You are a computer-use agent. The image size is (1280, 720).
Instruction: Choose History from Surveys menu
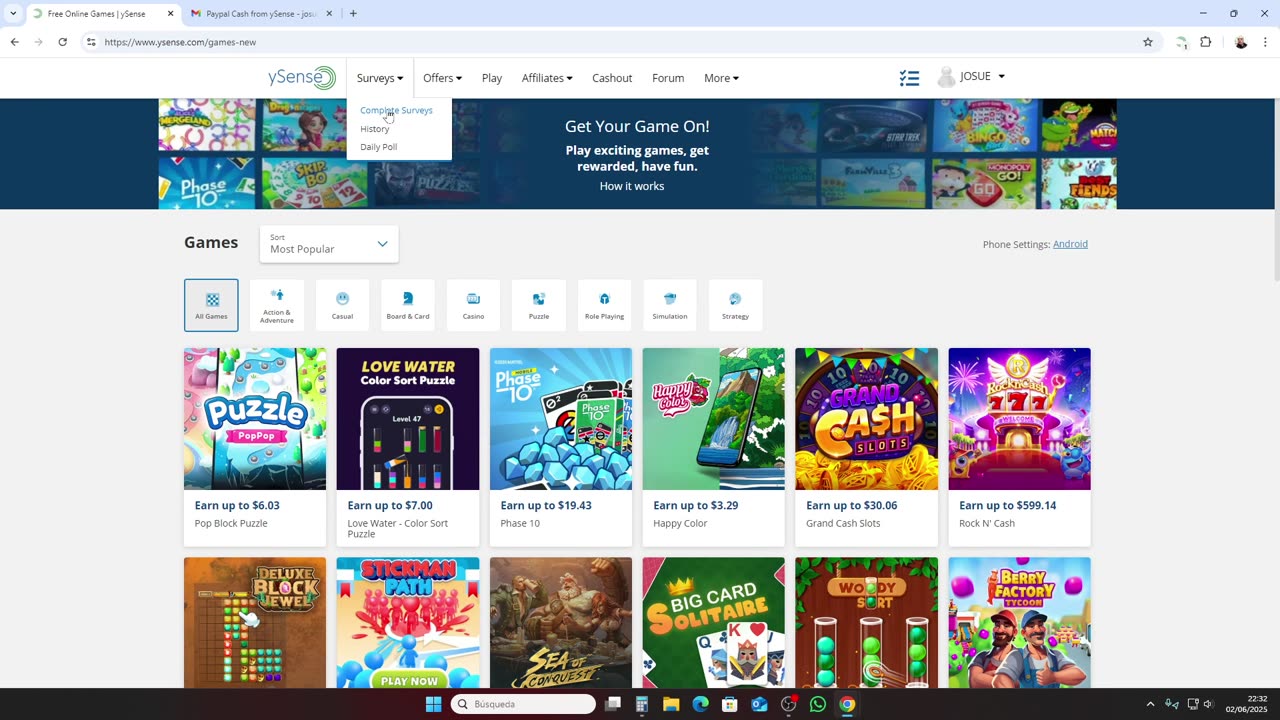375,129
